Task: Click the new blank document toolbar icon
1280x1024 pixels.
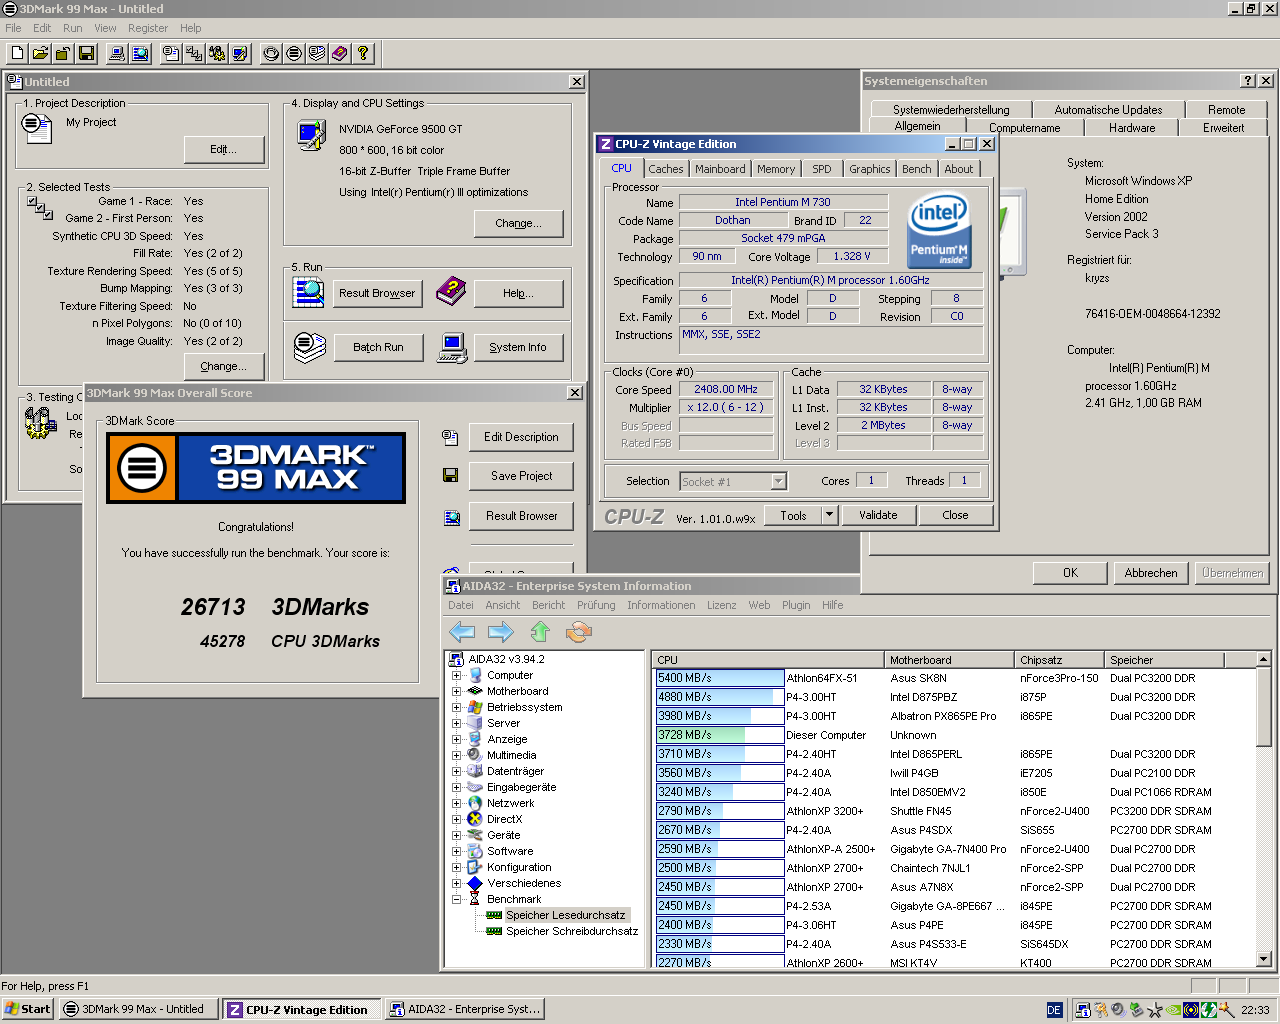Action: point(17,53)
